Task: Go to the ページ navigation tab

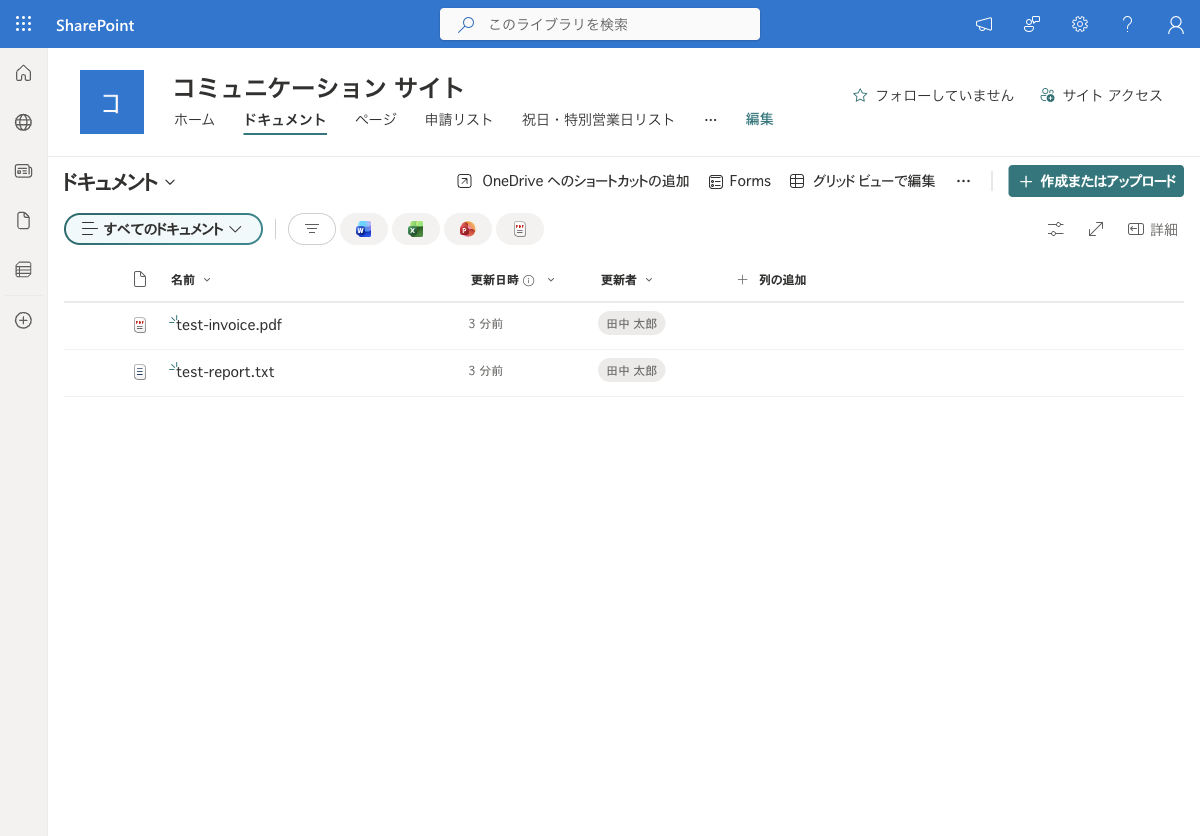Action: point(376,120)
